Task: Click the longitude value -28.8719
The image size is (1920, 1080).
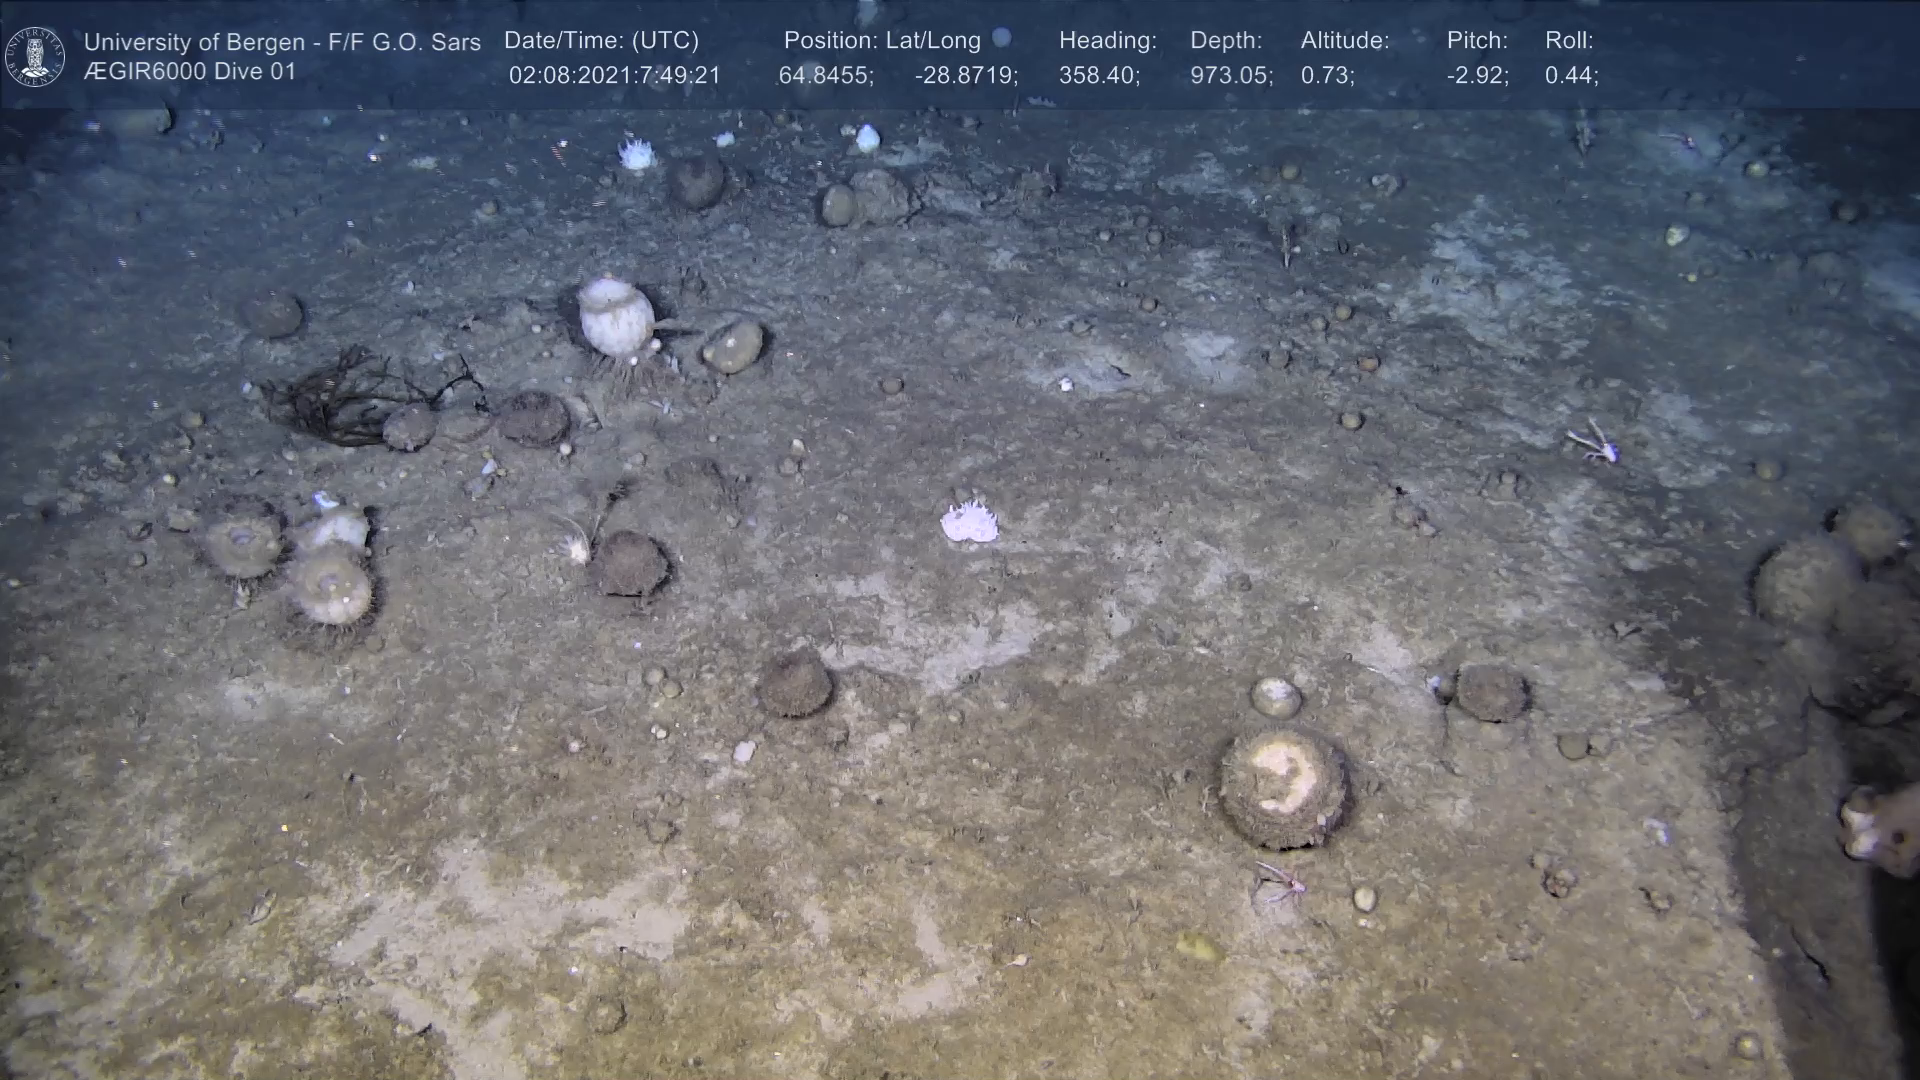Action: [965, 76]
